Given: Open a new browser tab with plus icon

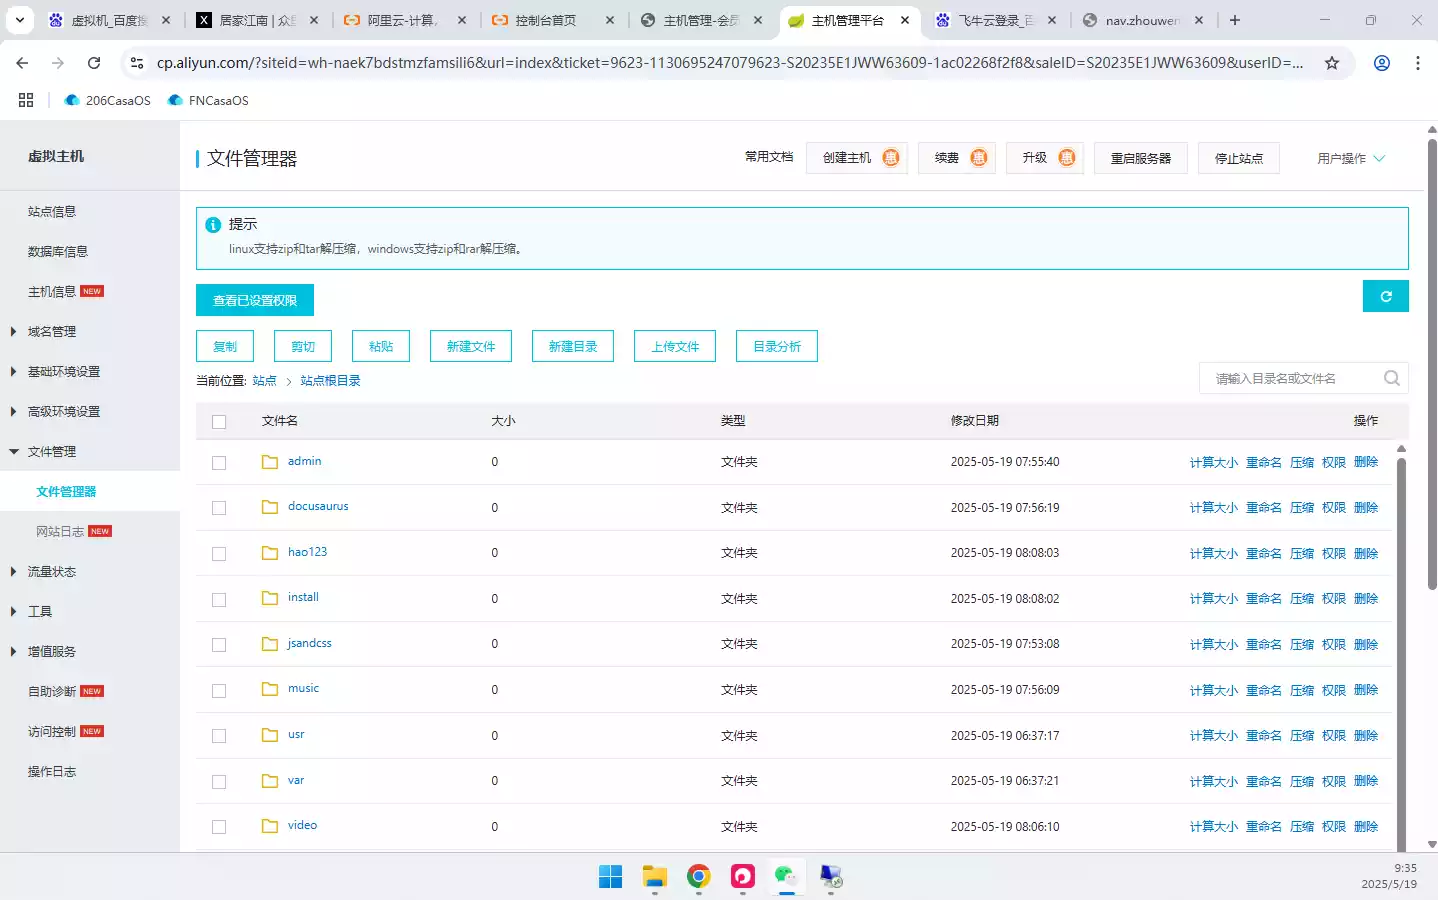Looking at the screenshot, I should pyautogui.click(x=1235, y=20).
